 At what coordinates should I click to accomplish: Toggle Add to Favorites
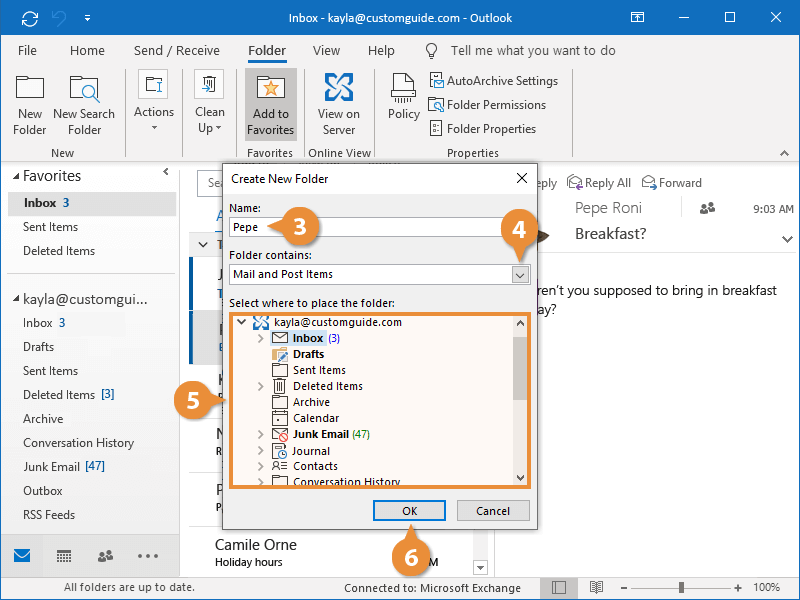(270, 106)
